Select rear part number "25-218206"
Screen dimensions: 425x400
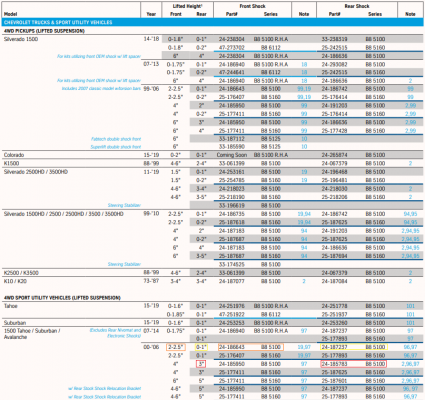[x=334, y=197]
